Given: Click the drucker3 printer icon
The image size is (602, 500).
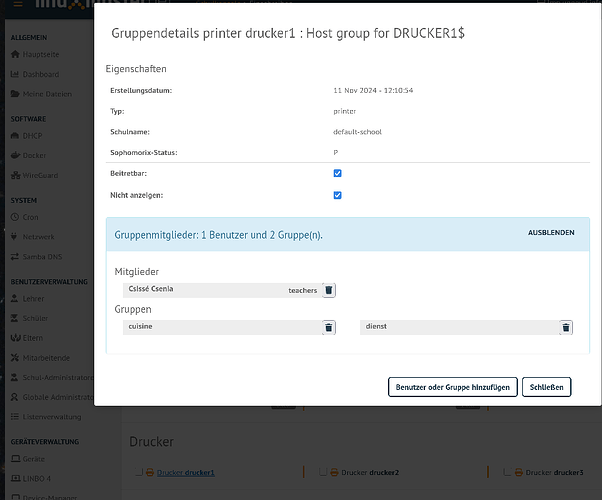Looking at the screenshot, I should tap(518, 472).
